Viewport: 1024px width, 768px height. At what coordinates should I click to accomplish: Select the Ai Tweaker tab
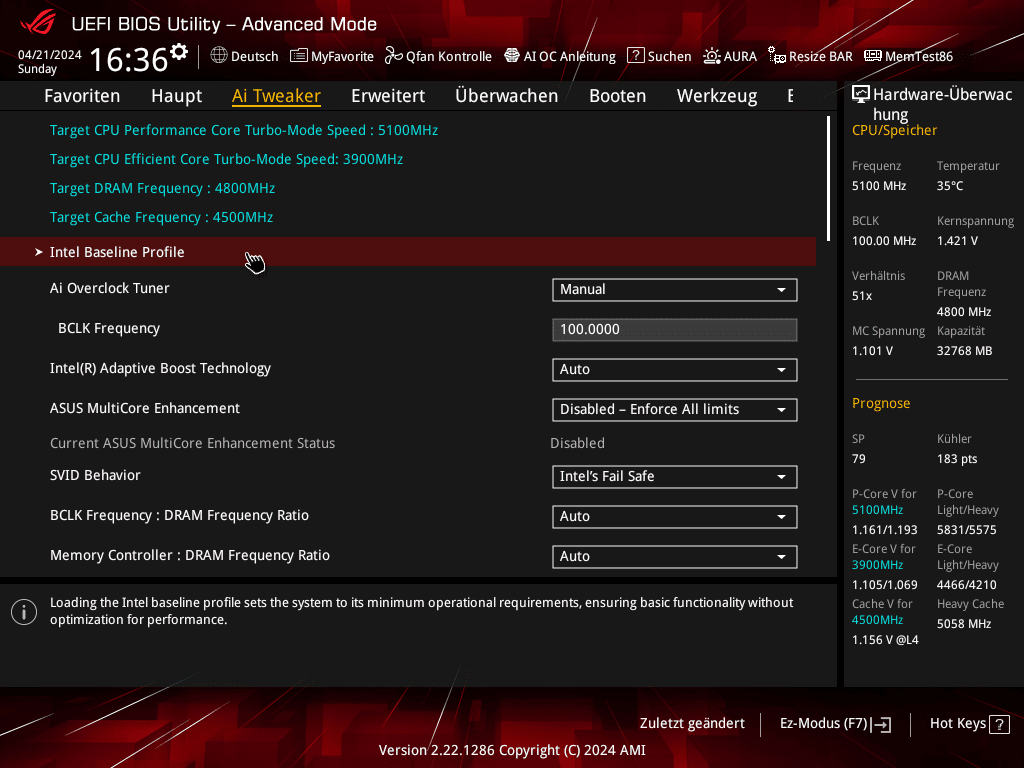(x=276, y=96)
